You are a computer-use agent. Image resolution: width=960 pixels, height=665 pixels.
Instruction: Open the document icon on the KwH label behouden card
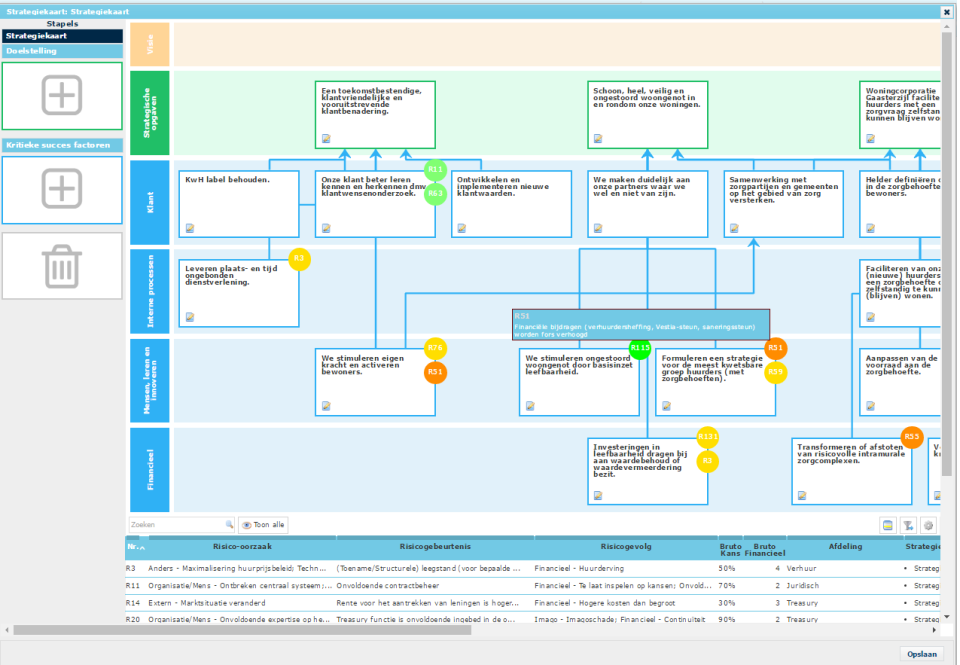pos(189,228)
